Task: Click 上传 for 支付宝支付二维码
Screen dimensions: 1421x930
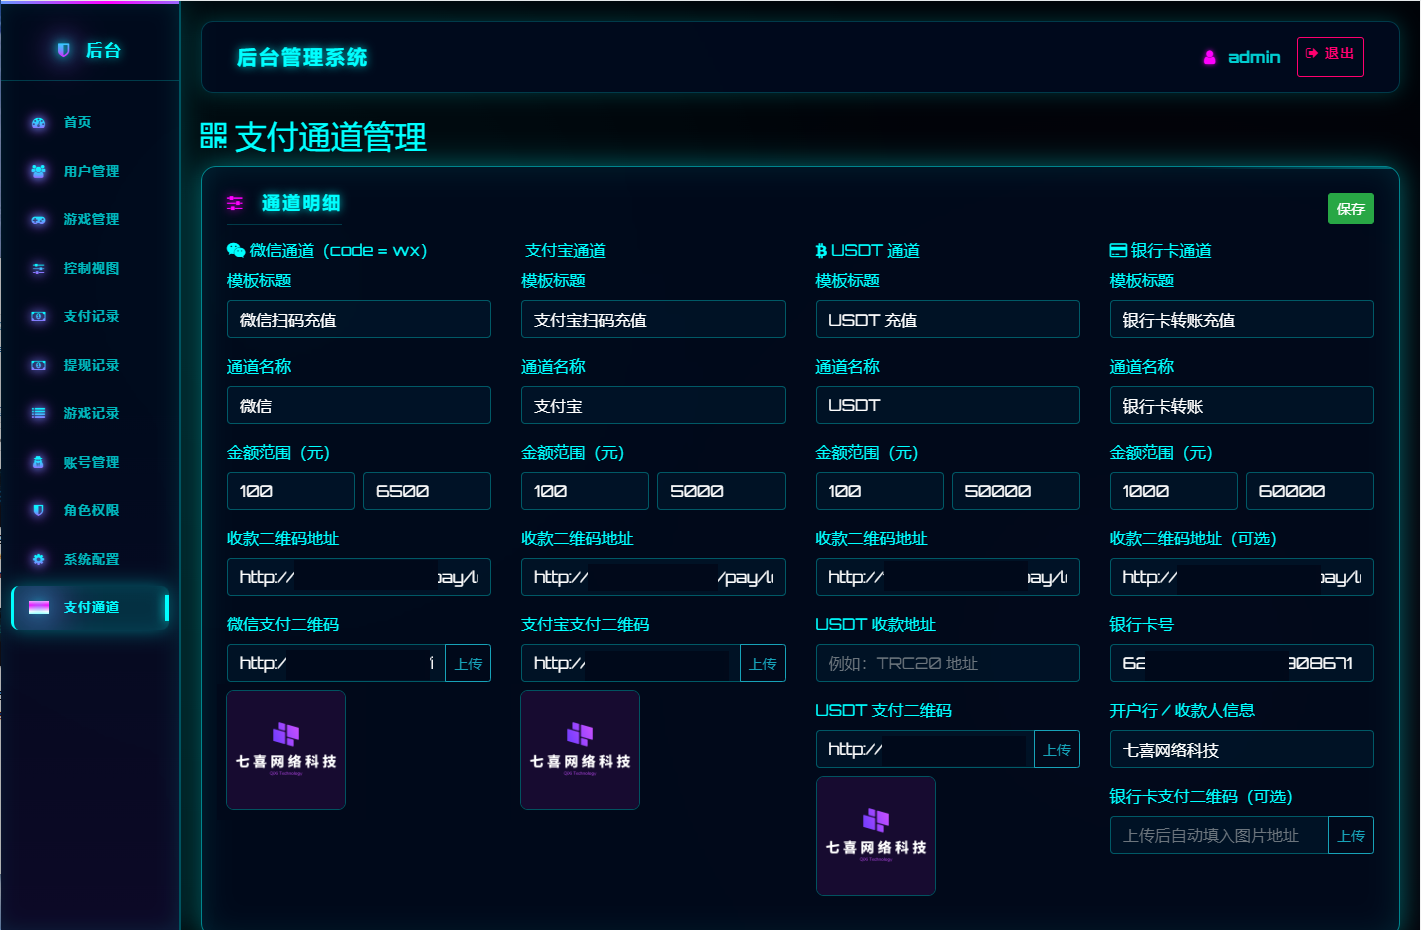Action: pyautogui.click(x=762, y=663)
